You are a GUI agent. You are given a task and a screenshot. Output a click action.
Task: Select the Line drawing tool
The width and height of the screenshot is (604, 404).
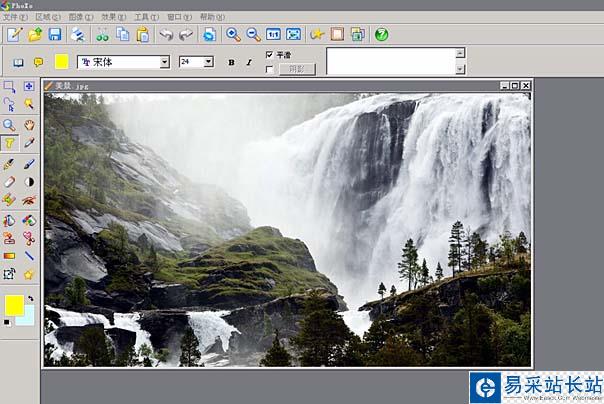29,256
